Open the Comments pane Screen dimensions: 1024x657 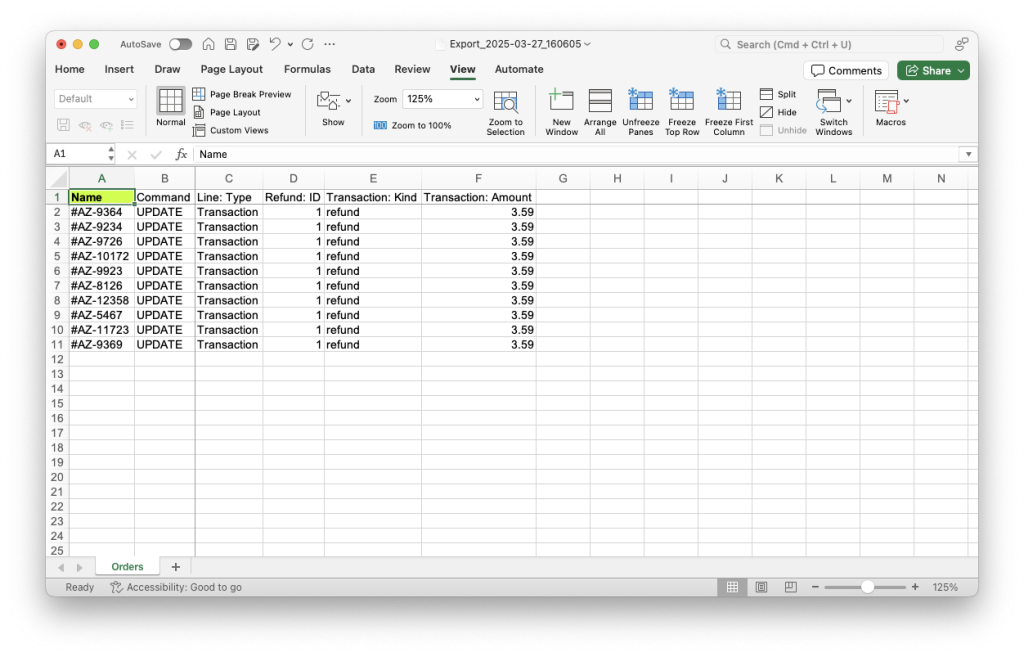846,70
